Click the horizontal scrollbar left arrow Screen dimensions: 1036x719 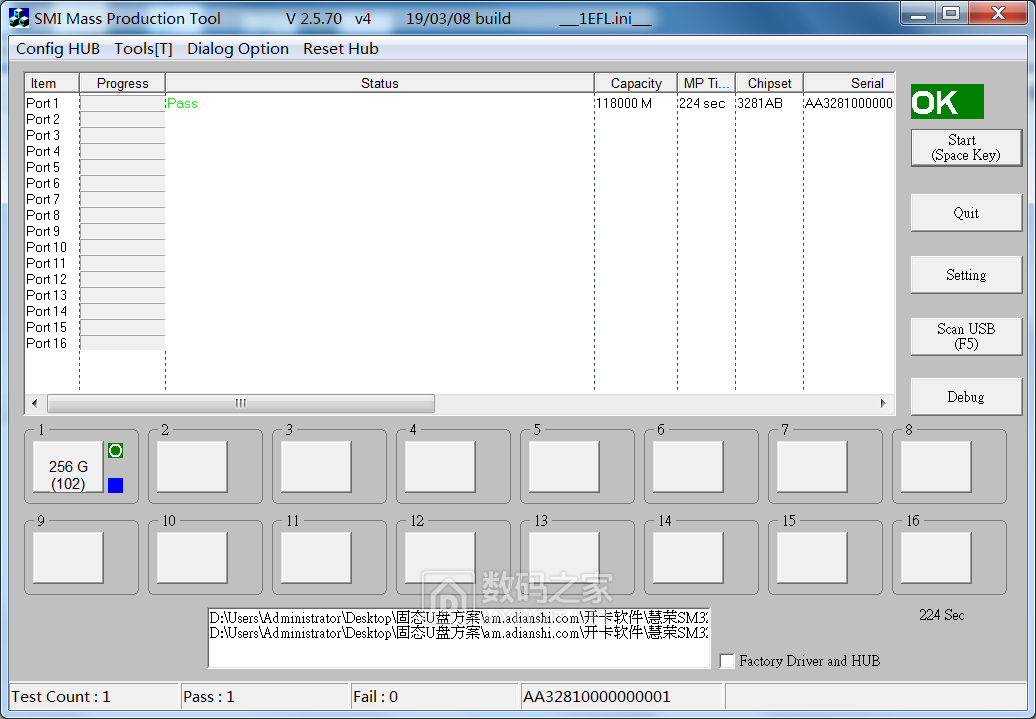(x=34, y=403)
